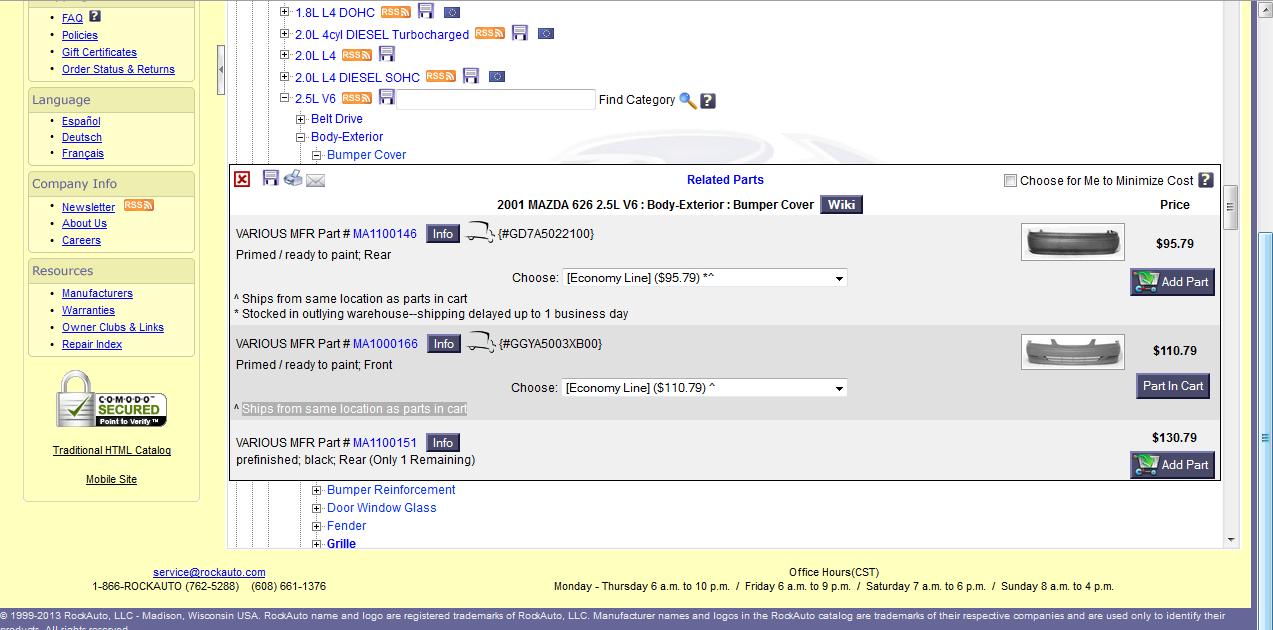This screenshot has width=1273, height=630.
Task: Click the catalog vertical scrollbar thumb
Action: click(1231, 207)
